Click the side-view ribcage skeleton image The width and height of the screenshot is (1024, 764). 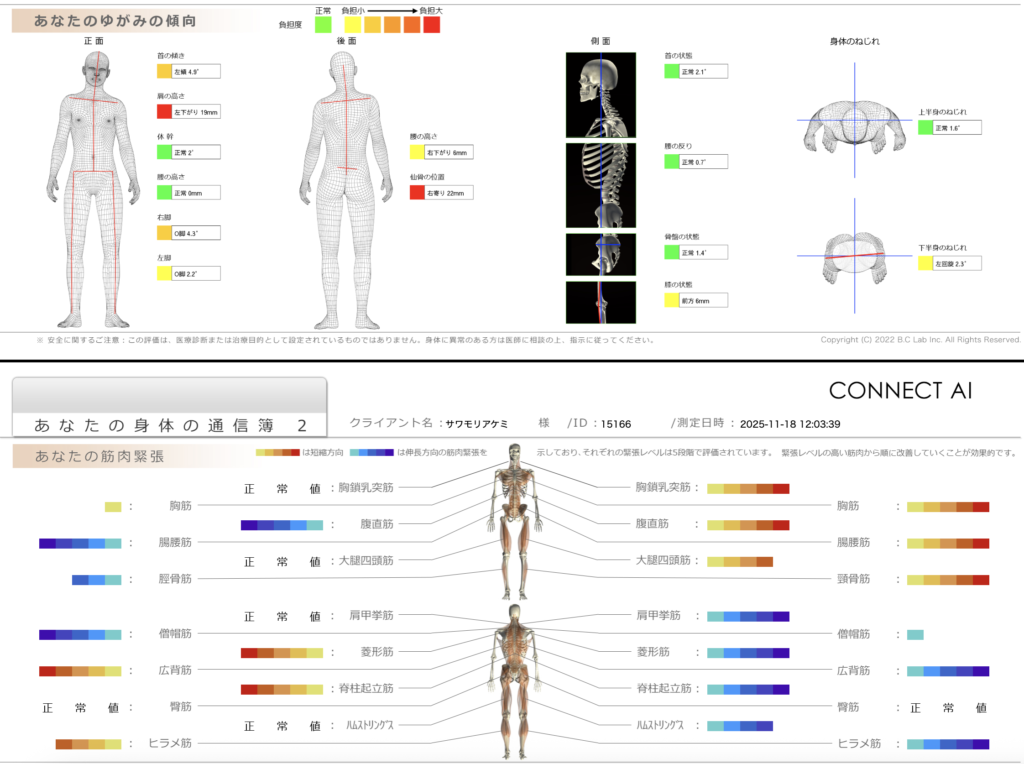pos(600,185)
